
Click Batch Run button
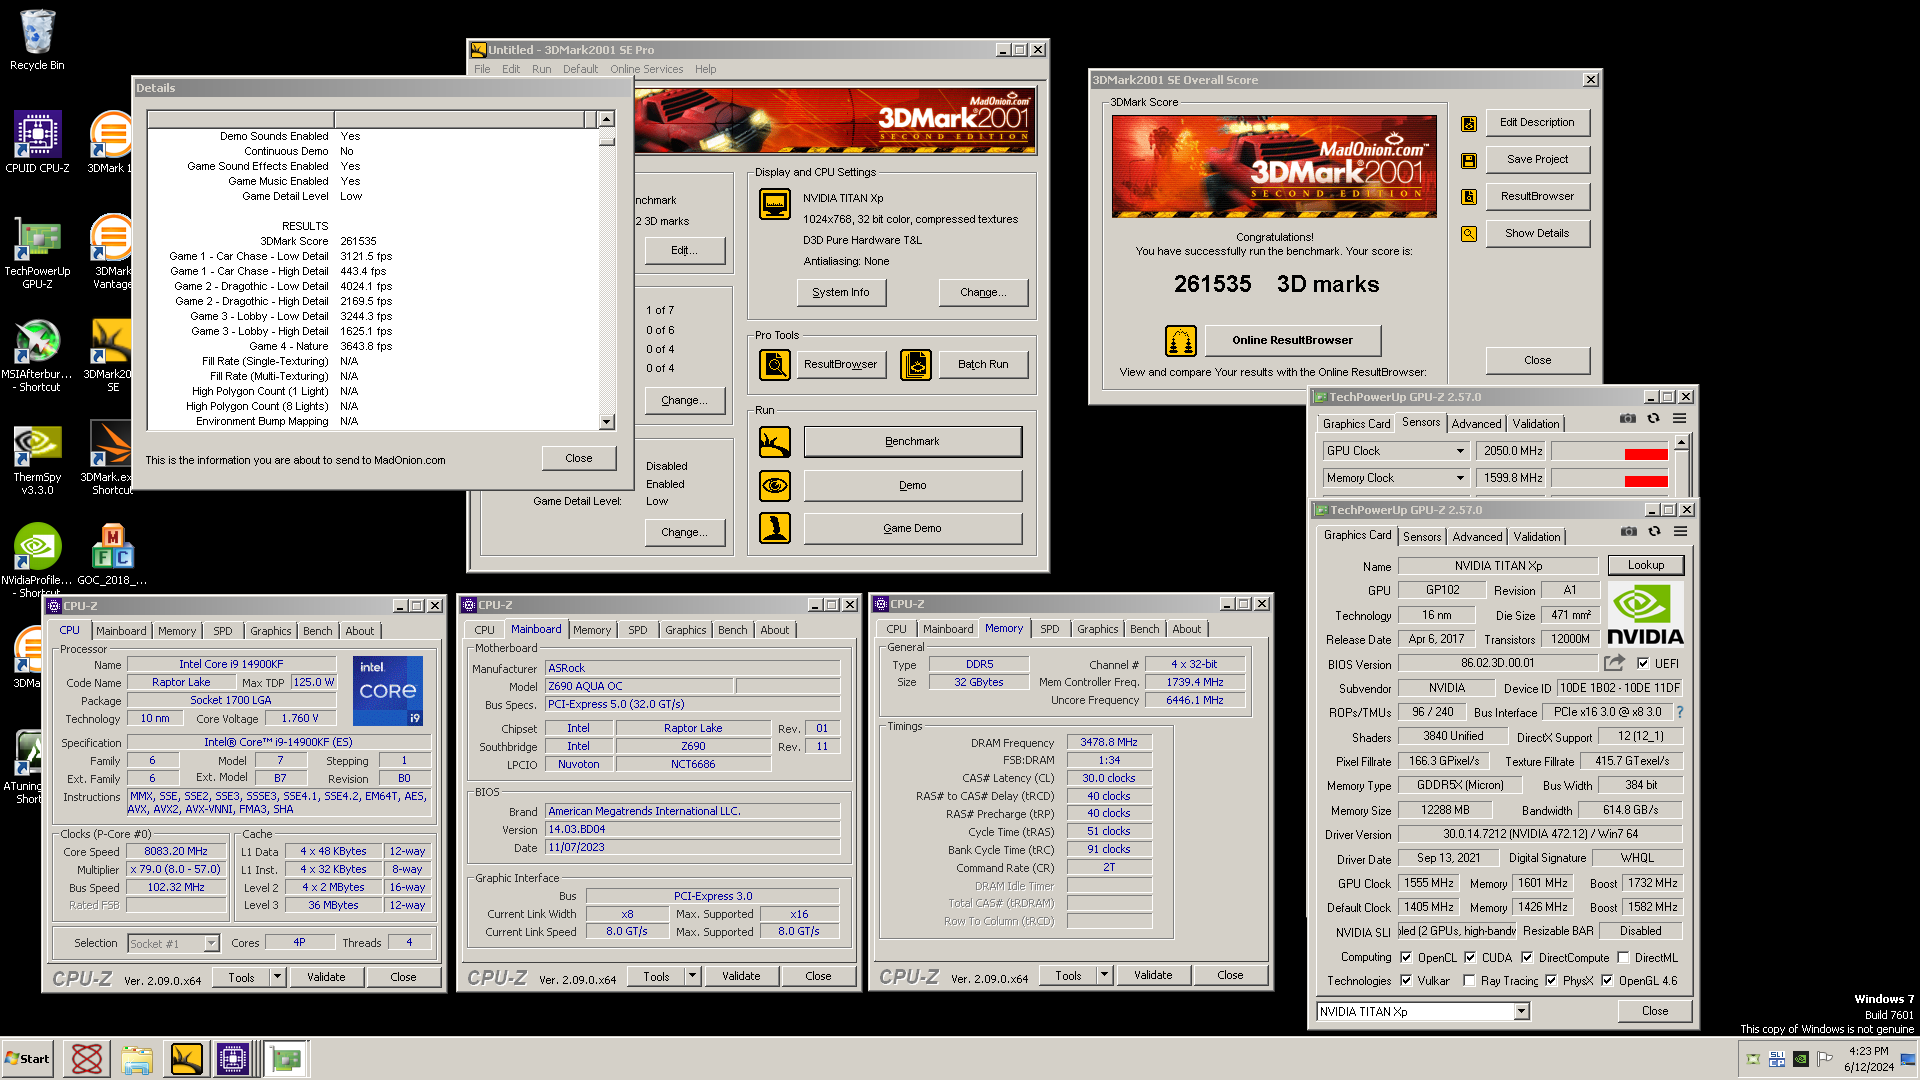[983, 365]
